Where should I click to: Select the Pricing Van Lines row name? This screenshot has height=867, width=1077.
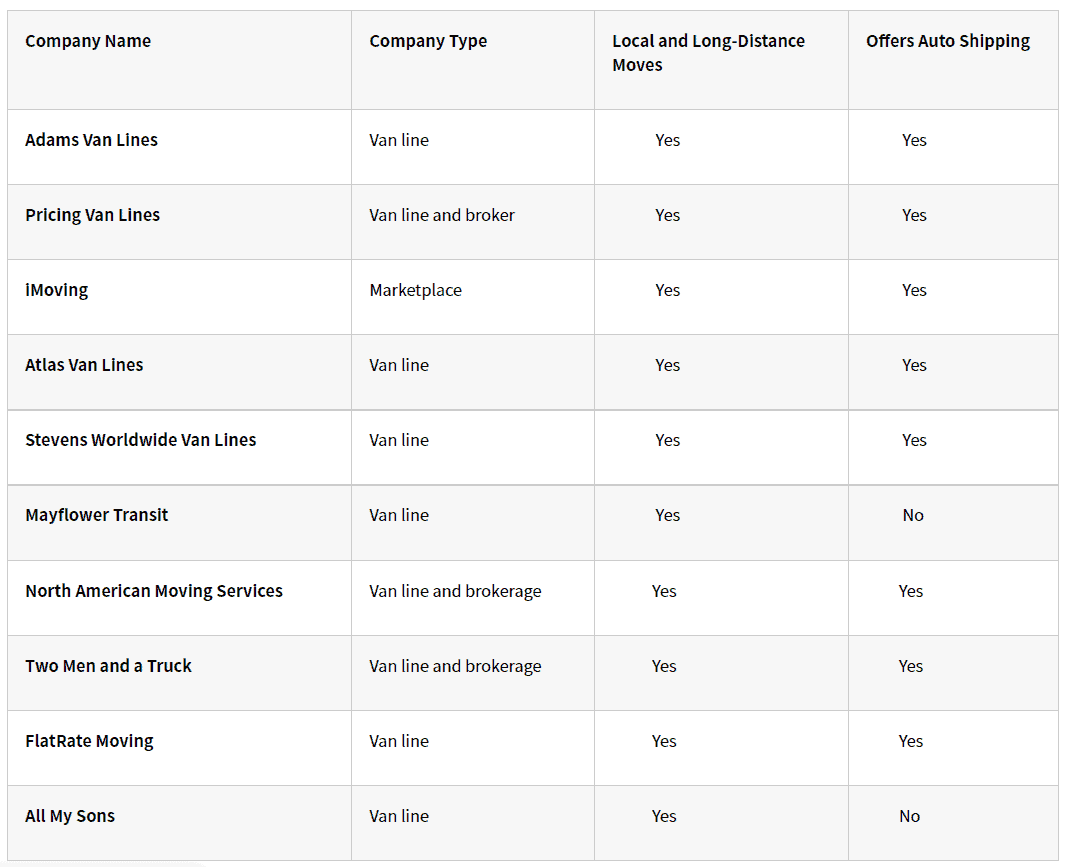coord(93,215)
